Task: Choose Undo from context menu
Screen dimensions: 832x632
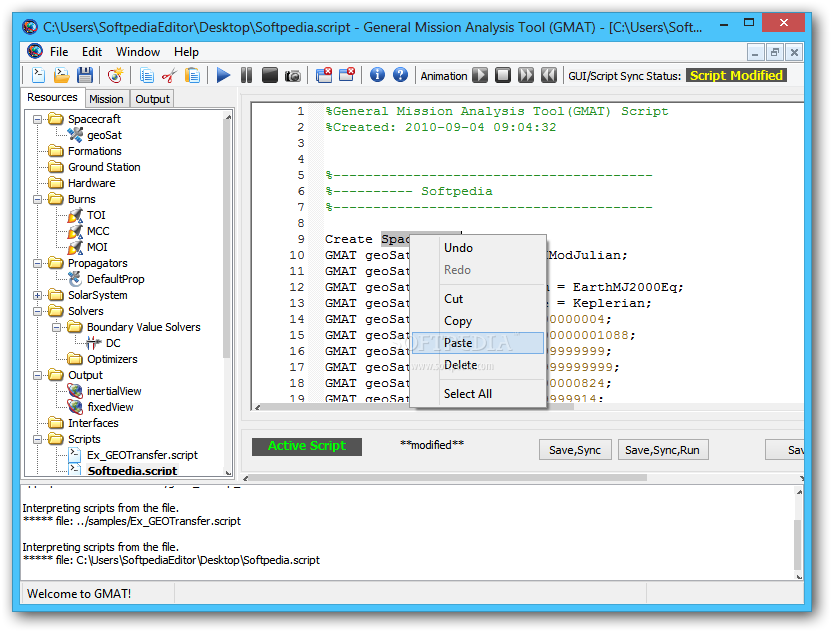Action: point(479,248)
